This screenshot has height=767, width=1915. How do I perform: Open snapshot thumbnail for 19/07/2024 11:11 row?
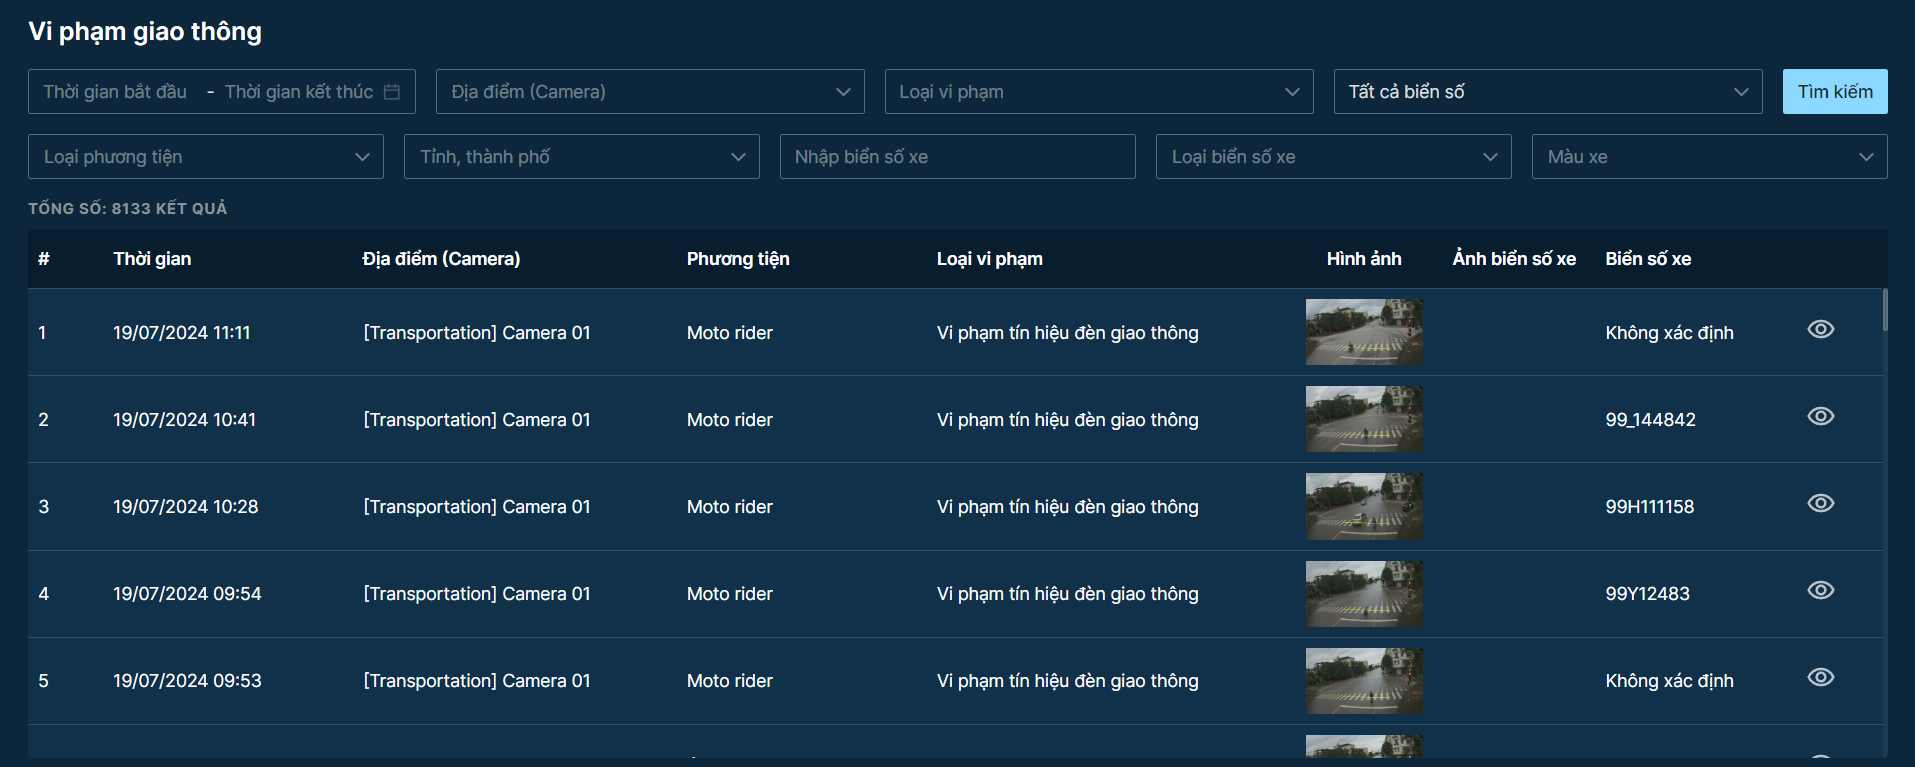1364,332
